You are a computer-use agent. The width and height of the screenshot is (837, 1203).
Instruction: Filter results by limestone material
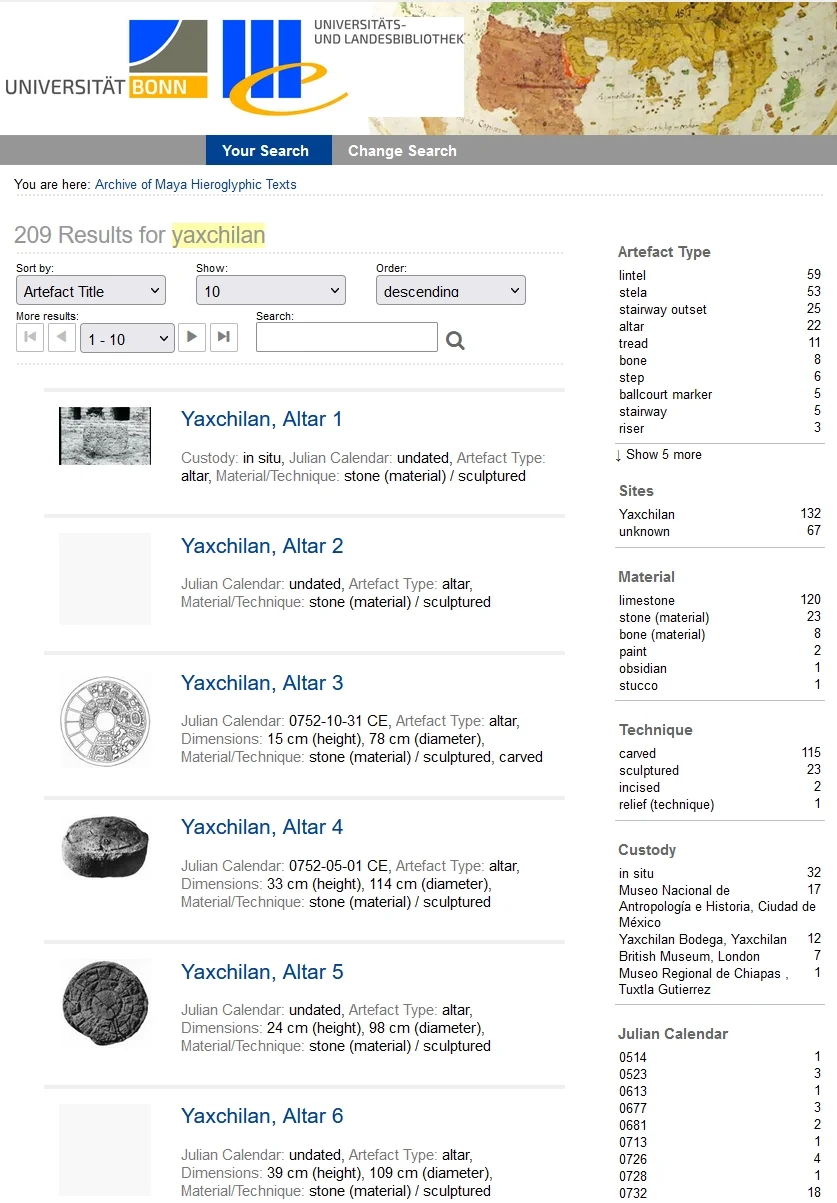click(646, 600)
